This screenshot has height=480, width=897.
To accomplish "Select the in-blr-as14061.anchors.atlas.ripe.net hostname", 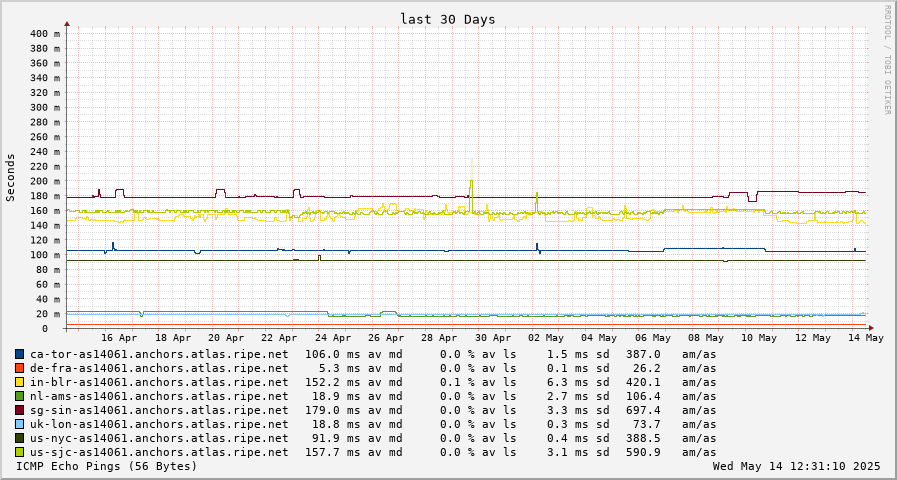I will tap(159, 383).
